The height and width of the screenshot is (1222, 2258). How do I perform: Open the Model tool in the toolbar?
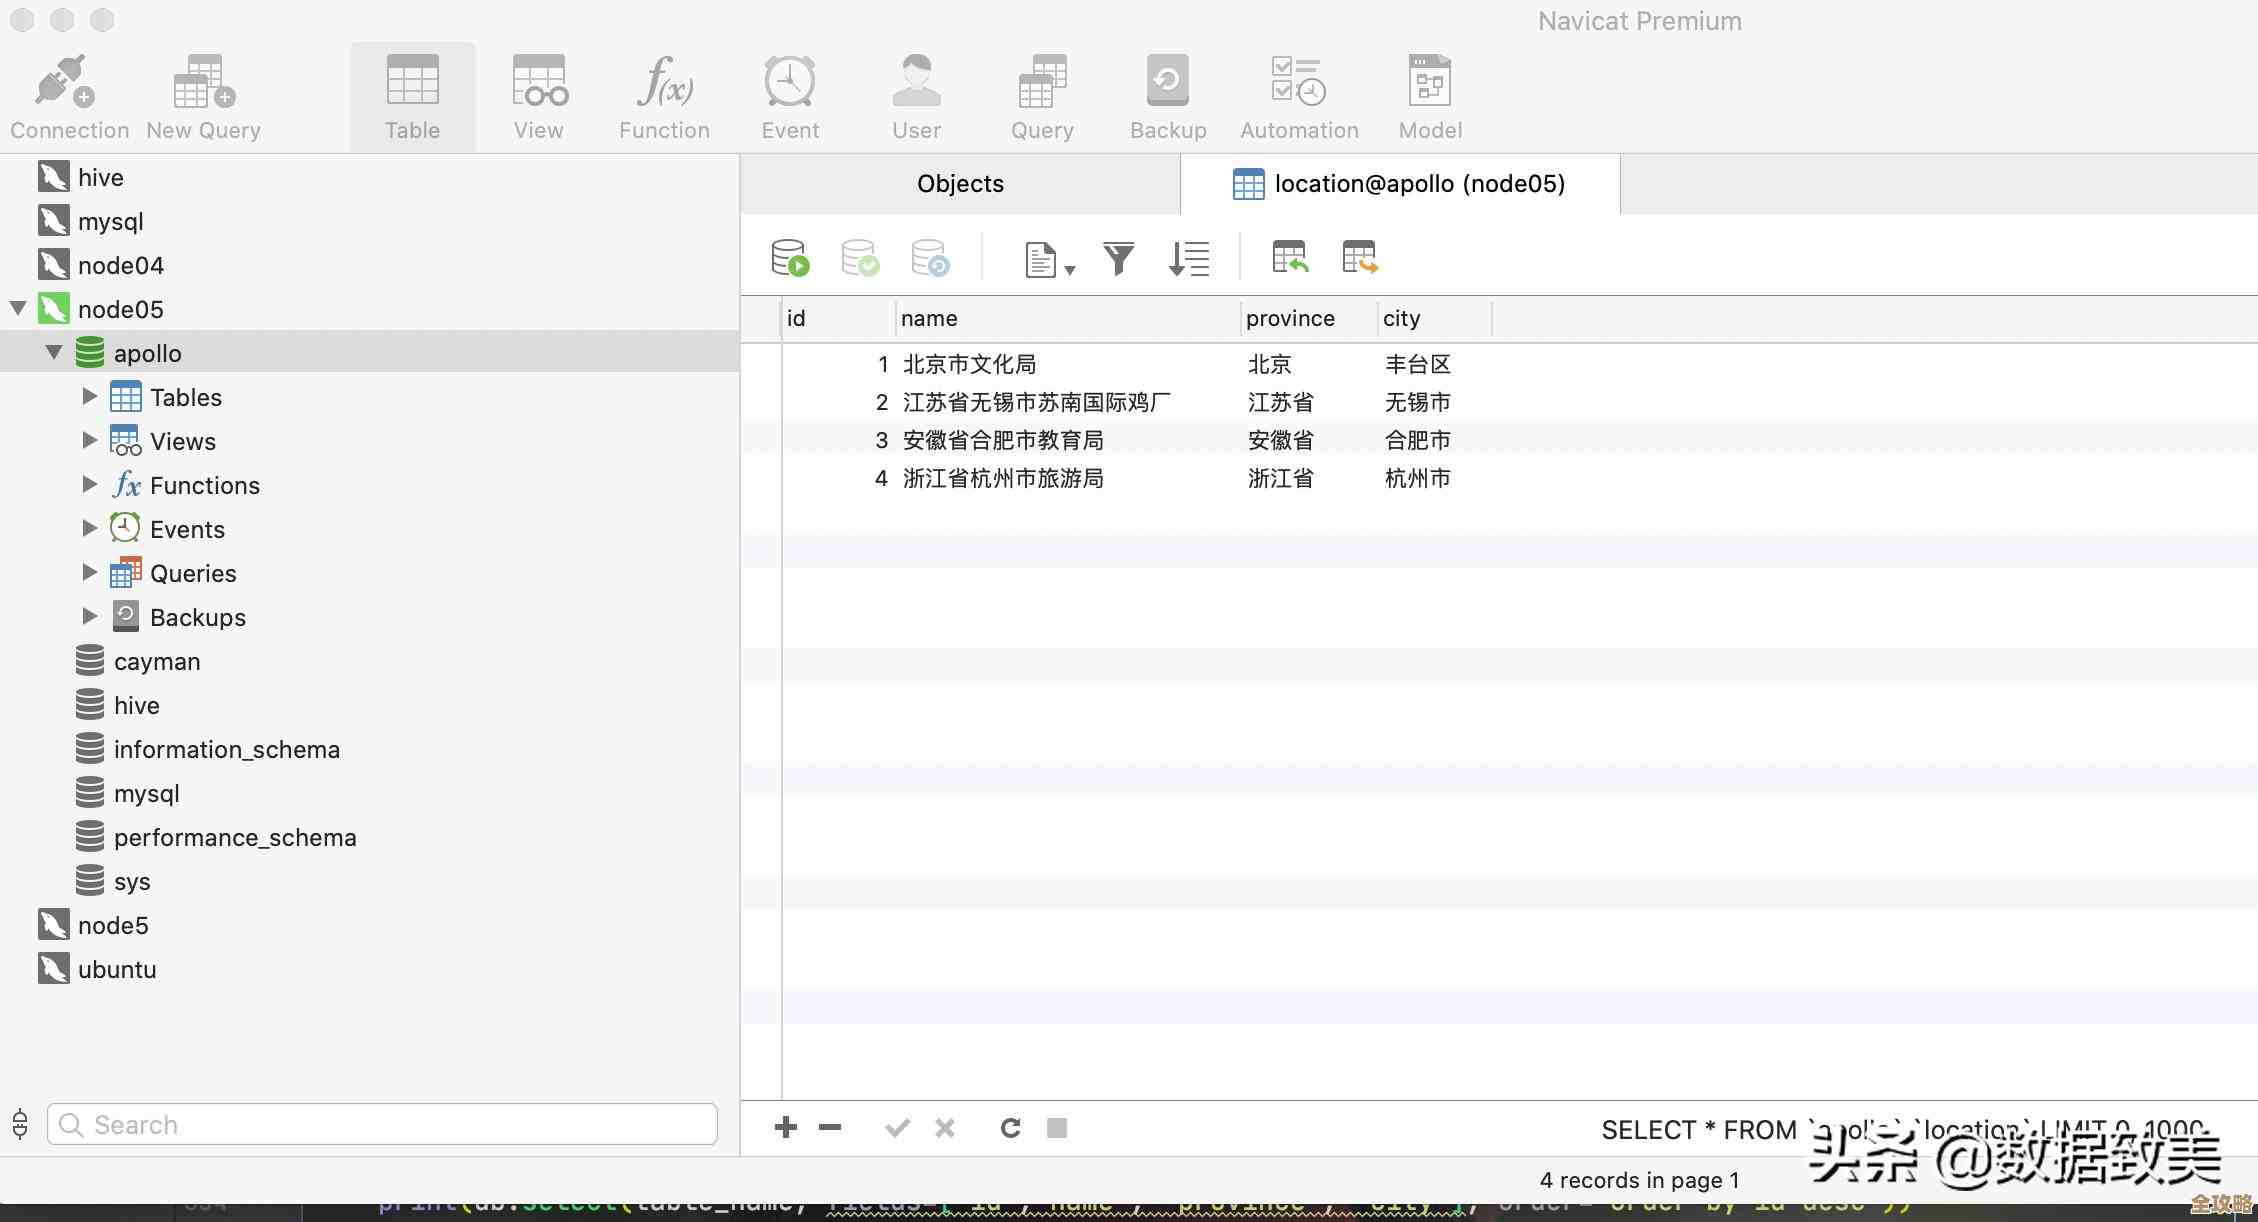(x=1428, y=95)
